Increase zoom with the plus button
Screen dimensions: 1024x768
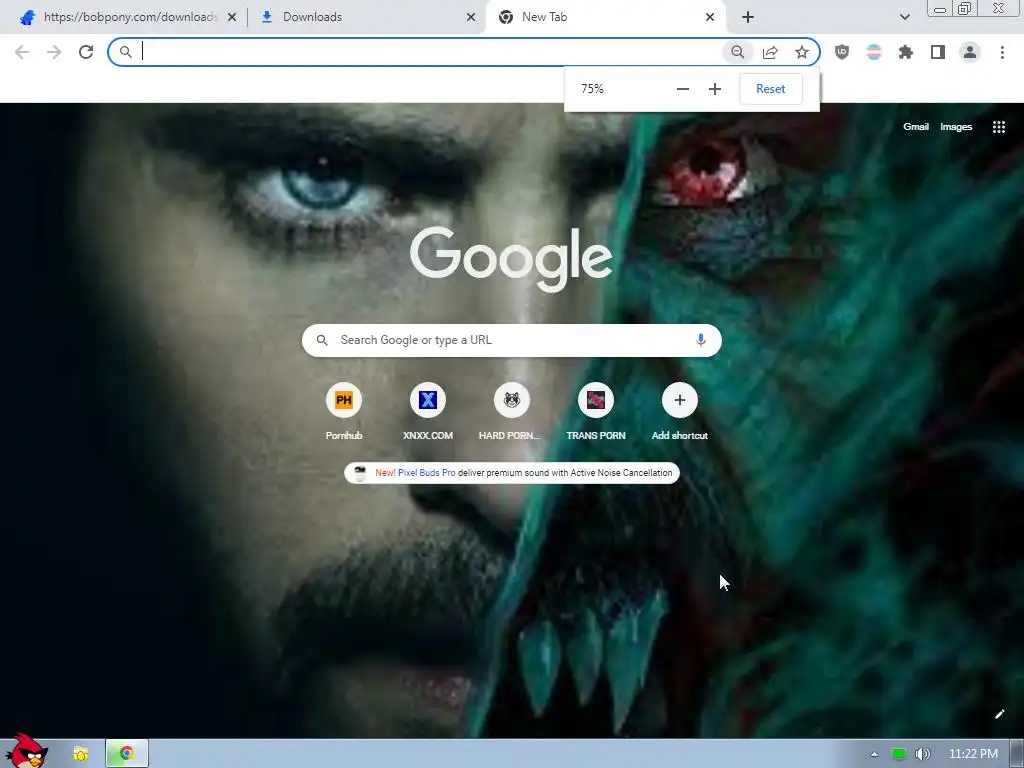tap(714, 89)
